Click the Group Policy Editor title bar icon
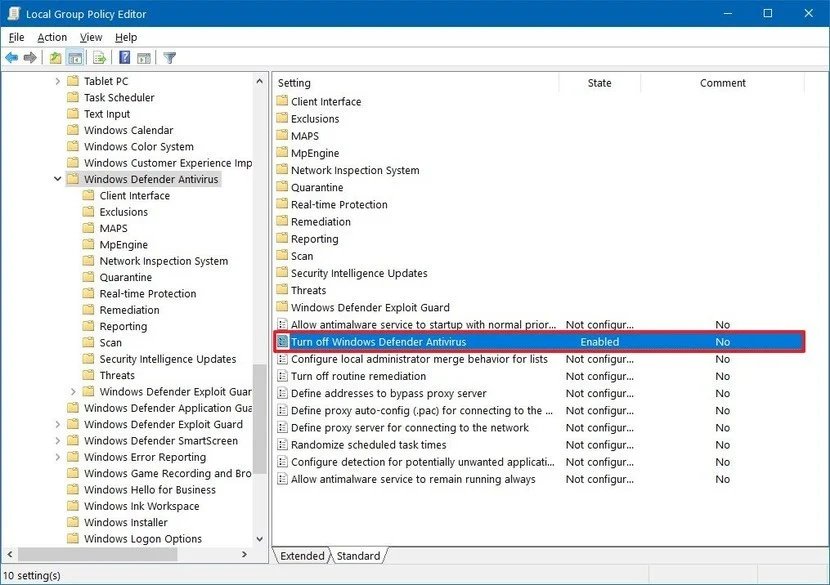 point(14,13)
